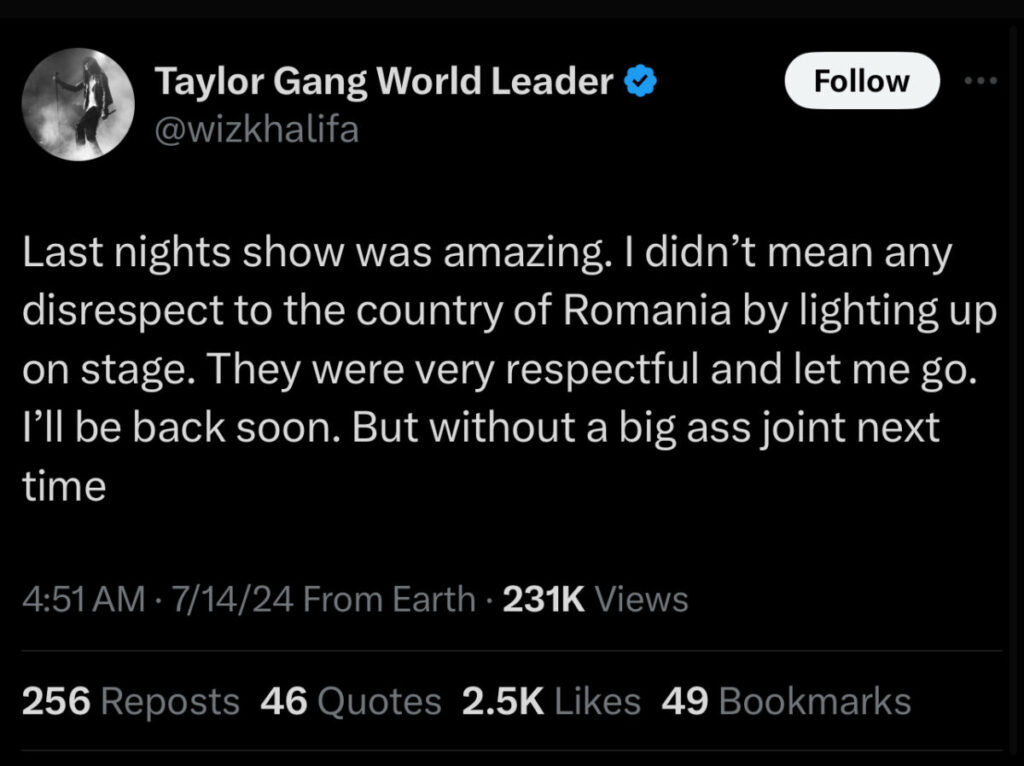Click the 49 Bookmarks count
Image resolution: width=1024 pixels, height=766 pixels.
pyautogui.click(x=786, y=701)
